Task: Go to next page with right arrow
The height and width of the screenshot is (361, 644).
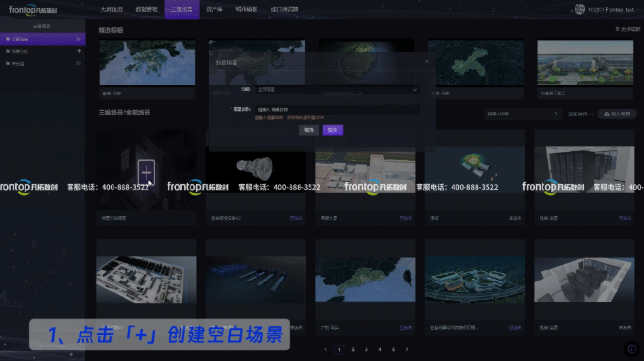Action: tap(407, 350)
